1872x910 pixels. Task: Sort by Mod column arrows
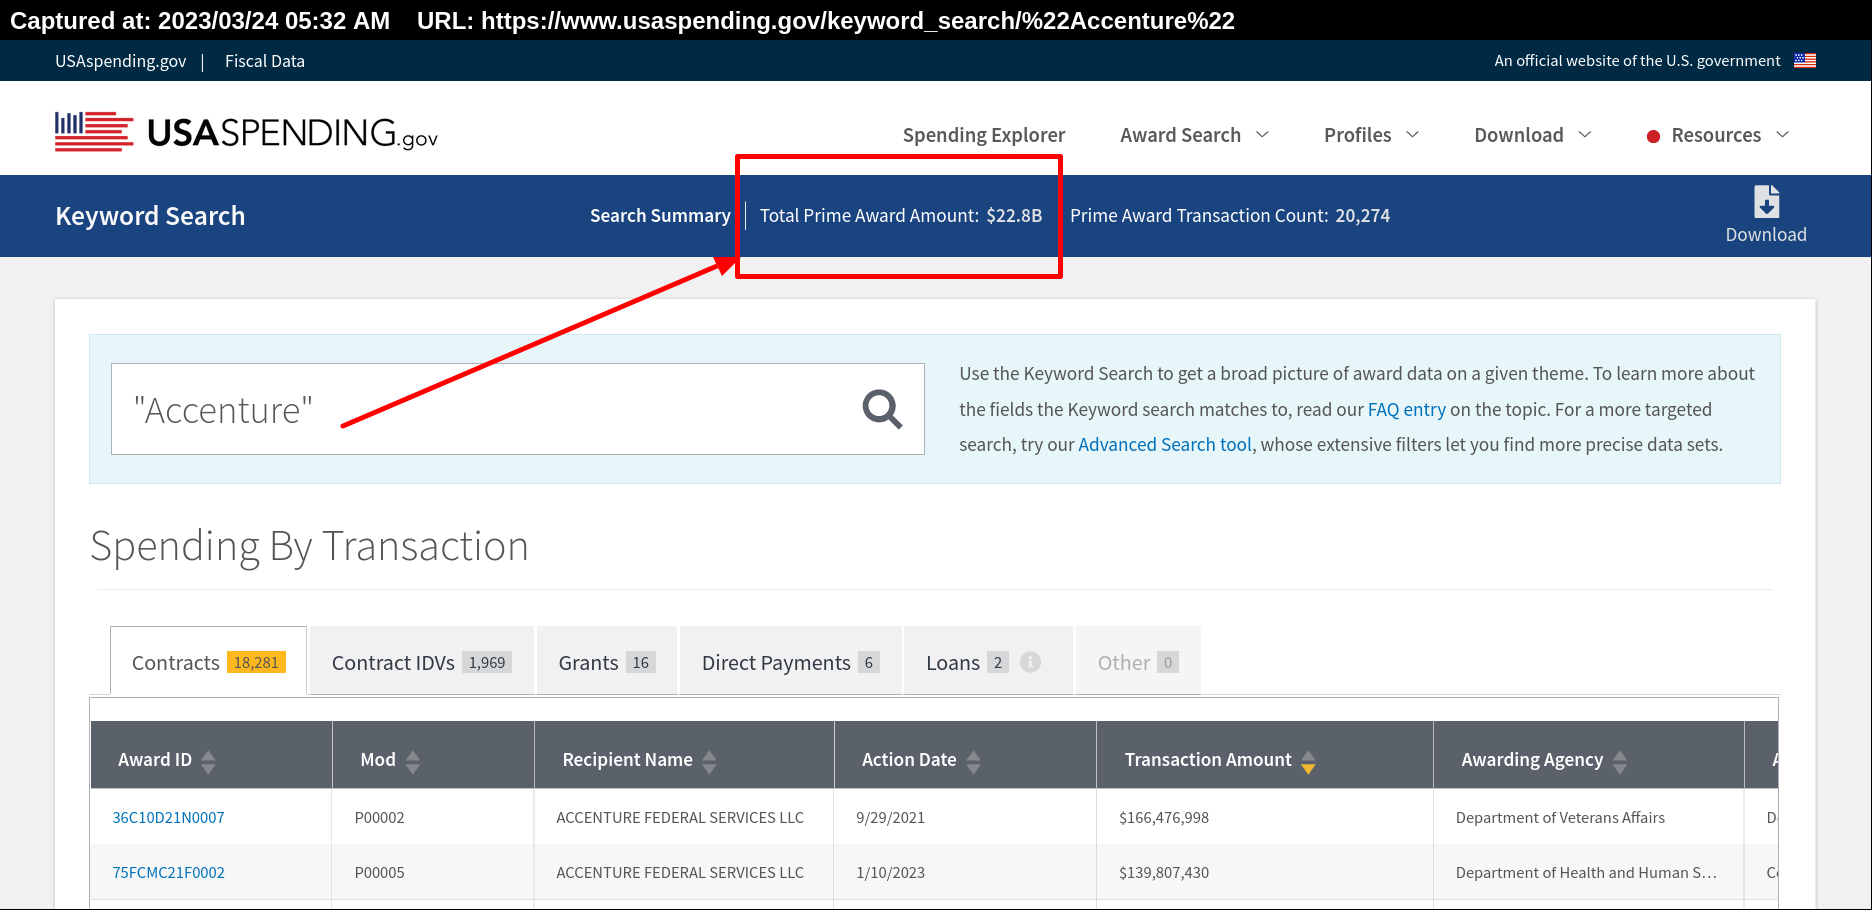point(413,762)
